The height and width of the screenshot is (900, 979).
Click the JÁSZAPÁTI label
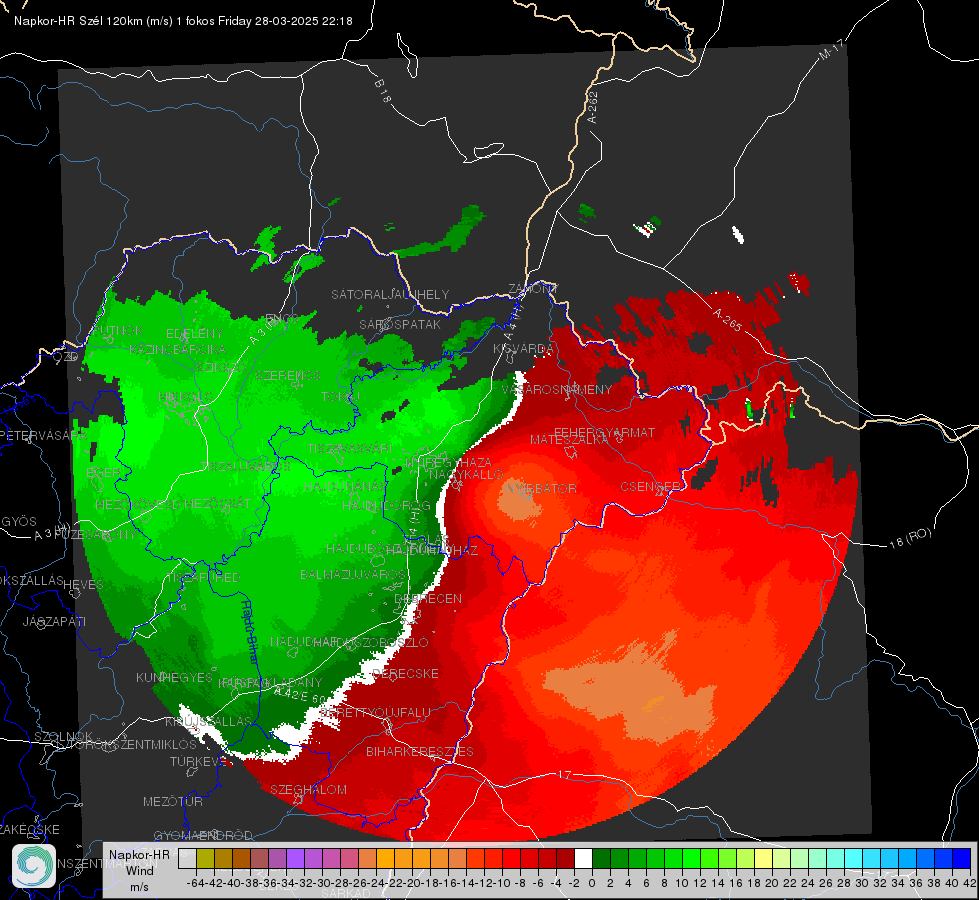54,621
